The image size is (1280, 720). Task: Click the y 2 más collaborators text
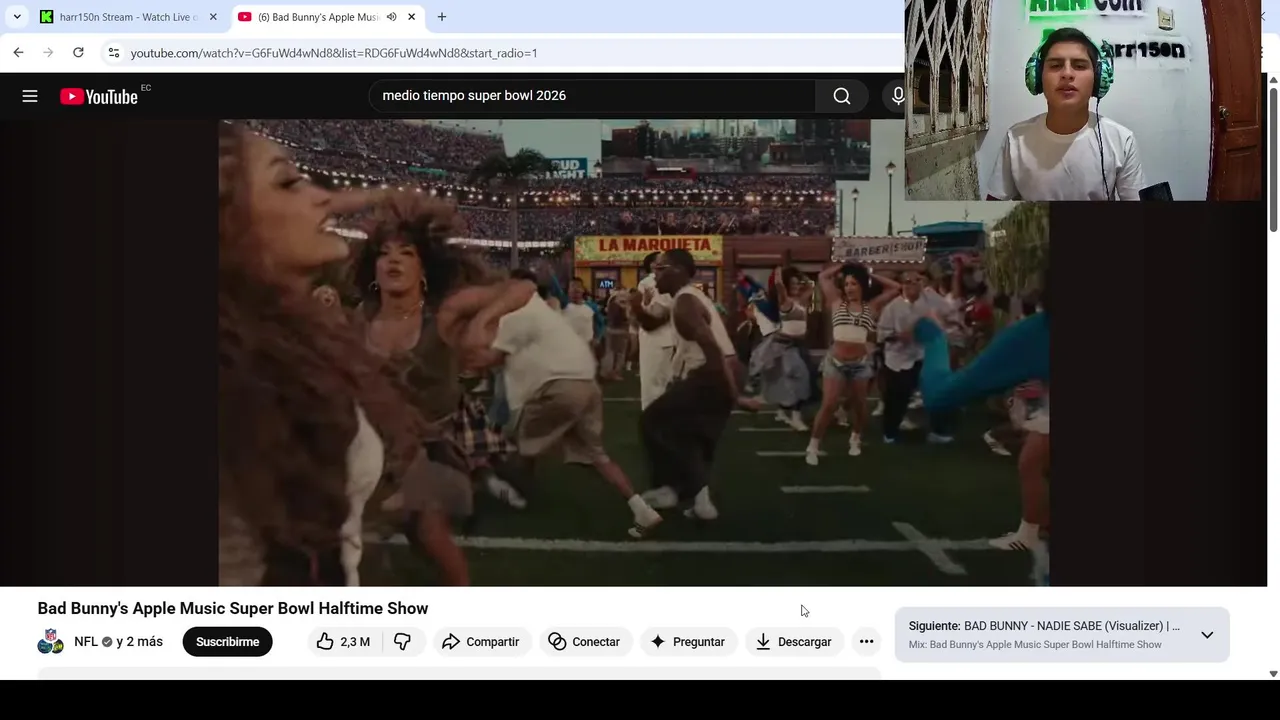(140, 642)
